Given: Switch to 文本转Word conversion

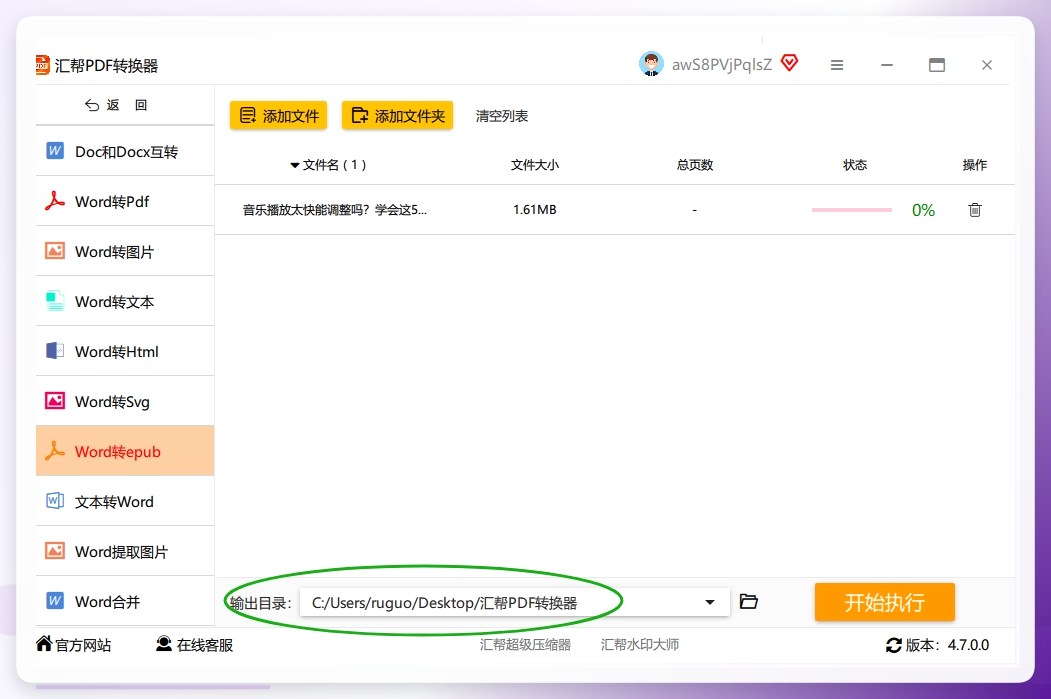Looking at the screenshot, I should coord(125,501).
